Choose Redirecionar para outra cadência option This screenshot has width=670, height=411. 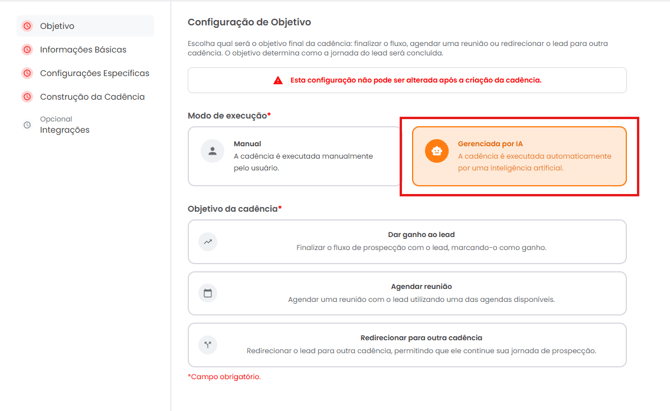(x=407, y=345)
